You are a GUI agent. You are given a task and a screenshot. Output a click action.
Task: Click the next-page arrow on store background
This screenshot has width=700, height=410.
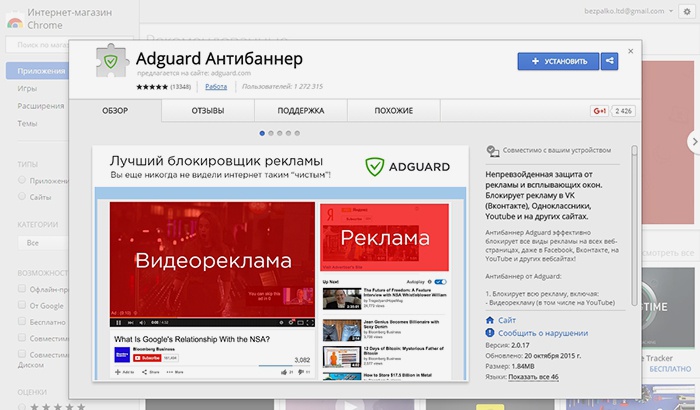coord(694,142)
